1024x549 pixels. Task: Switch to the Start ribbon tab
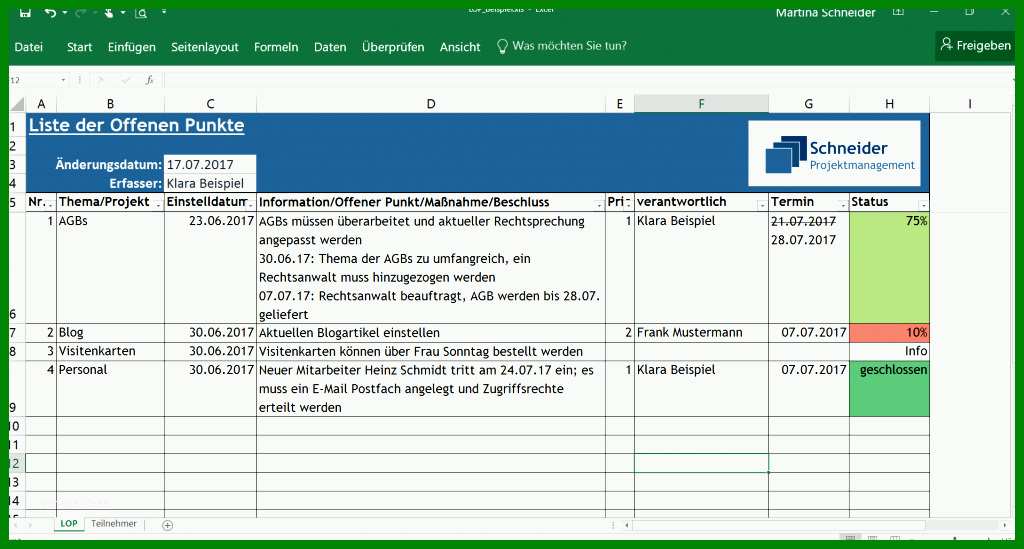80,47
